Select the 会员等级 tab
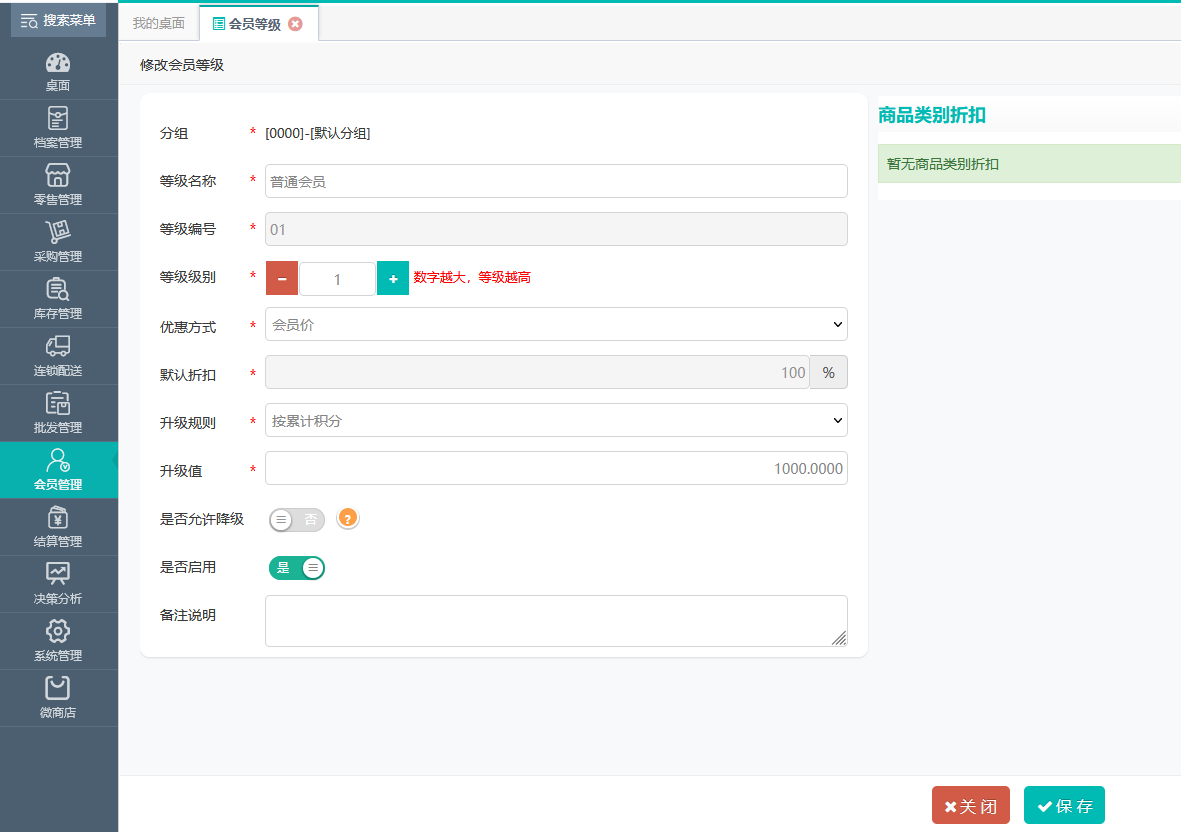The image size is (1181, 832). 255,24
